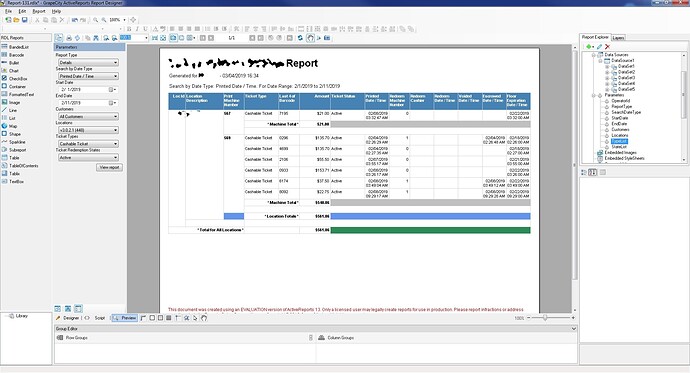
Task: Toggle bold formatting button
Action: coord(129,29)
